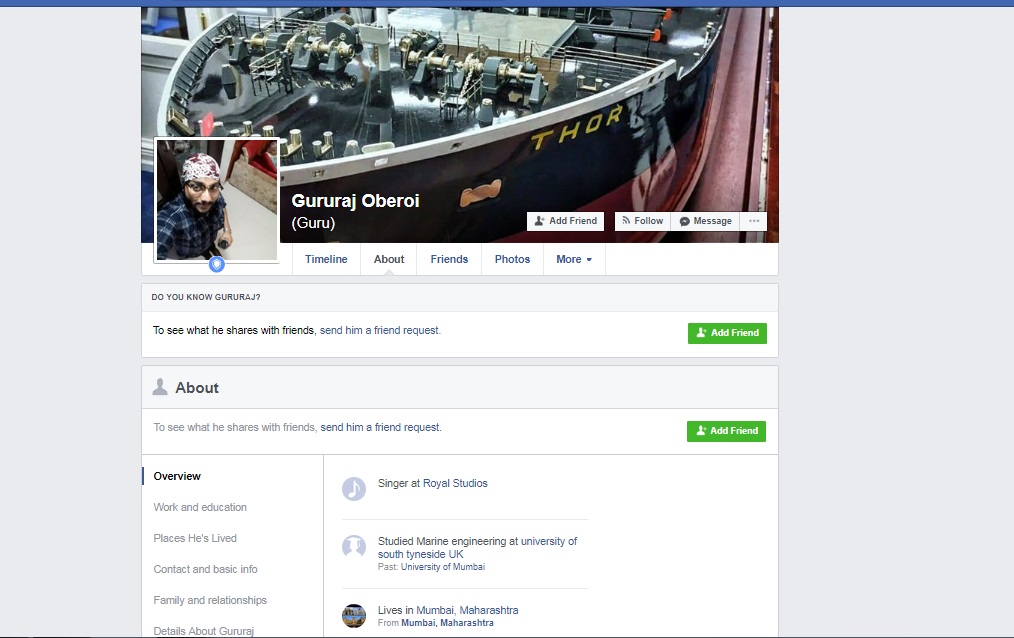Open the Friends tab
The width and height of the screenshot is (1014, 638).
click(x=449, y=259)
